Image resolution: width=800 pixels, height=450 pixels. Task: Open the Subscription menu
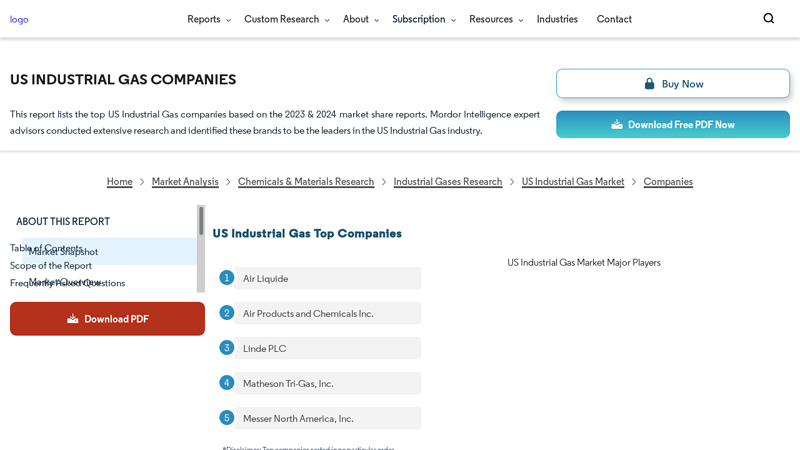[x=418, y=19]
